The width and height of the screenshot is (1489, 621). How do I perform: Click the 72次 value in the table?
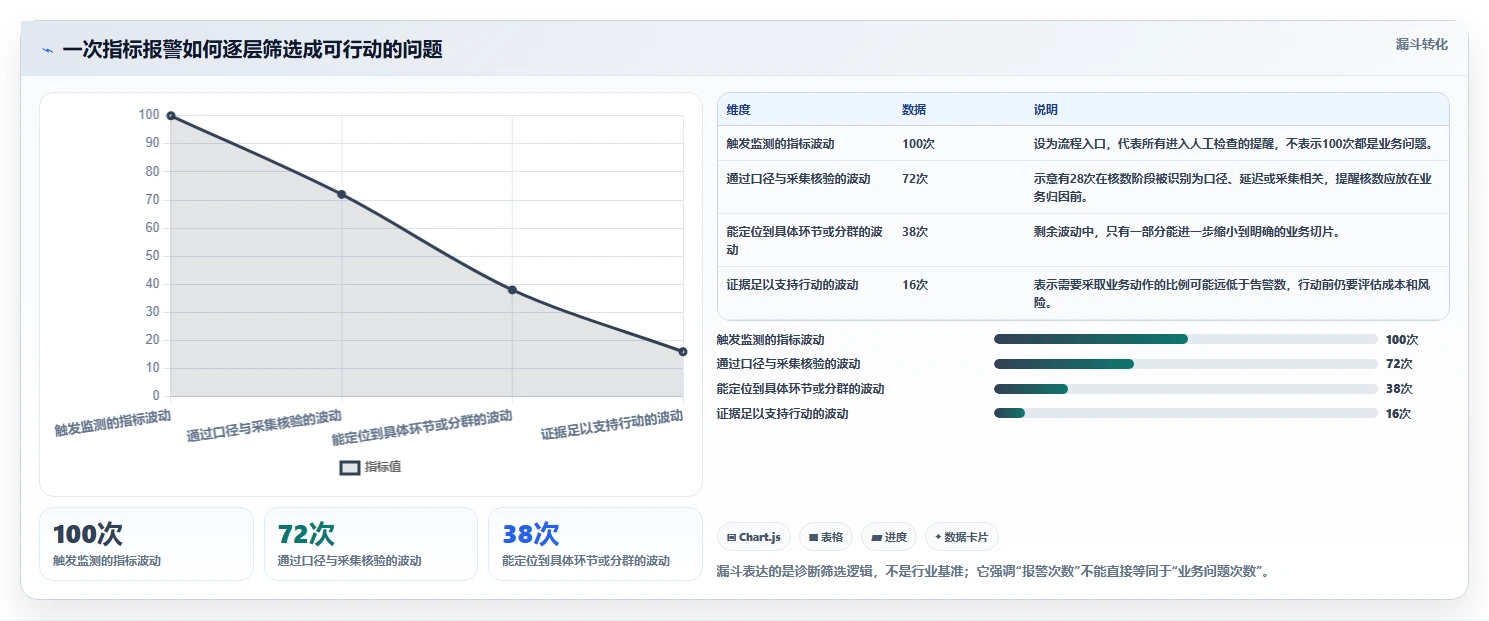[915, 179]
